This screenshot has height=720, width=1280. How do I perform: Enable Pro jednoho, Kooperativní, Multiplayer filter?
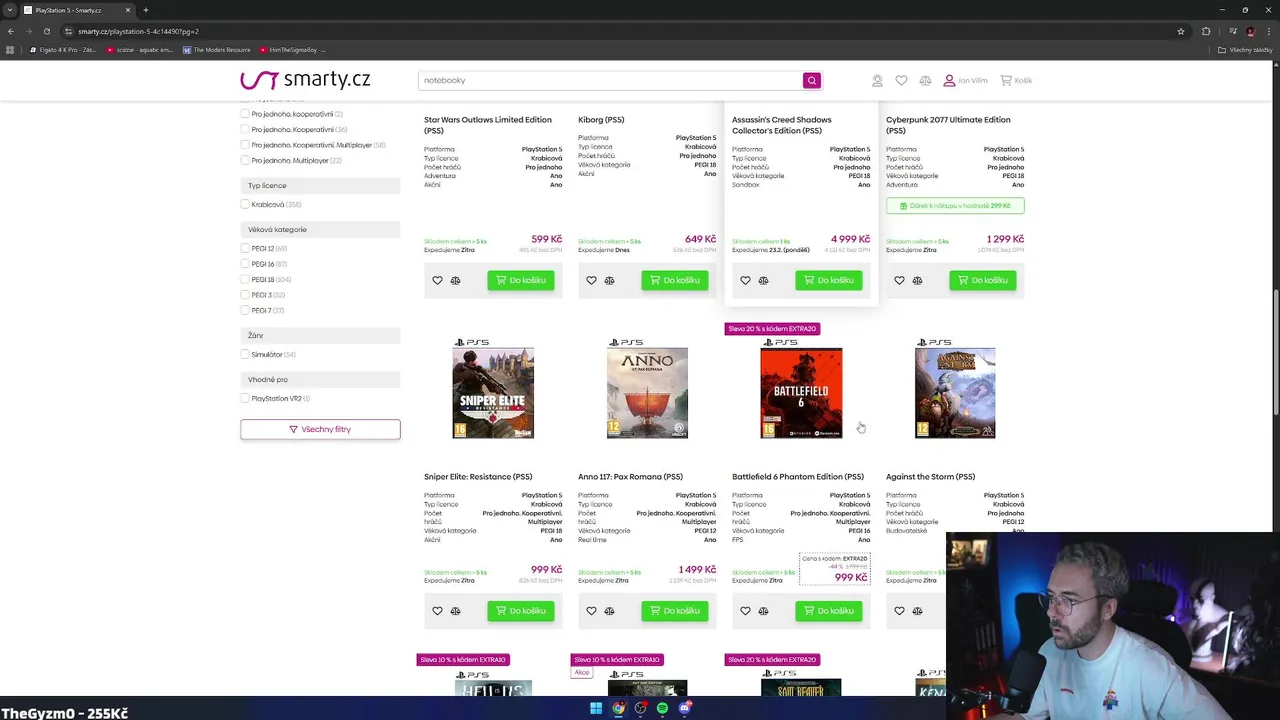(x=245, y=145)
